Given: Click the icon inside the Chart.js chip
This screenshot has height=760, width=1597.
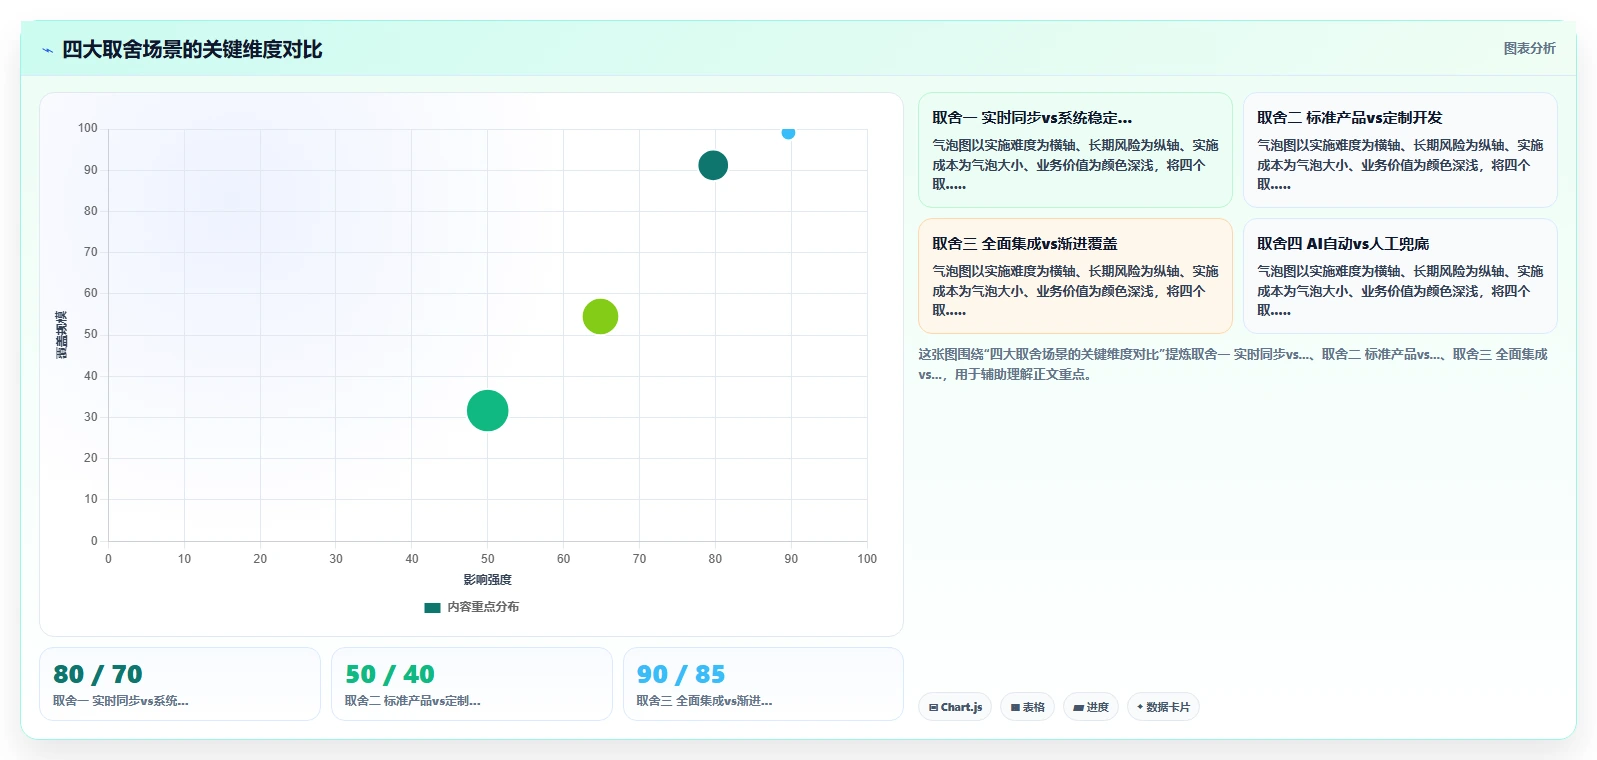Looking at the screenshot, I should [933, 707].
